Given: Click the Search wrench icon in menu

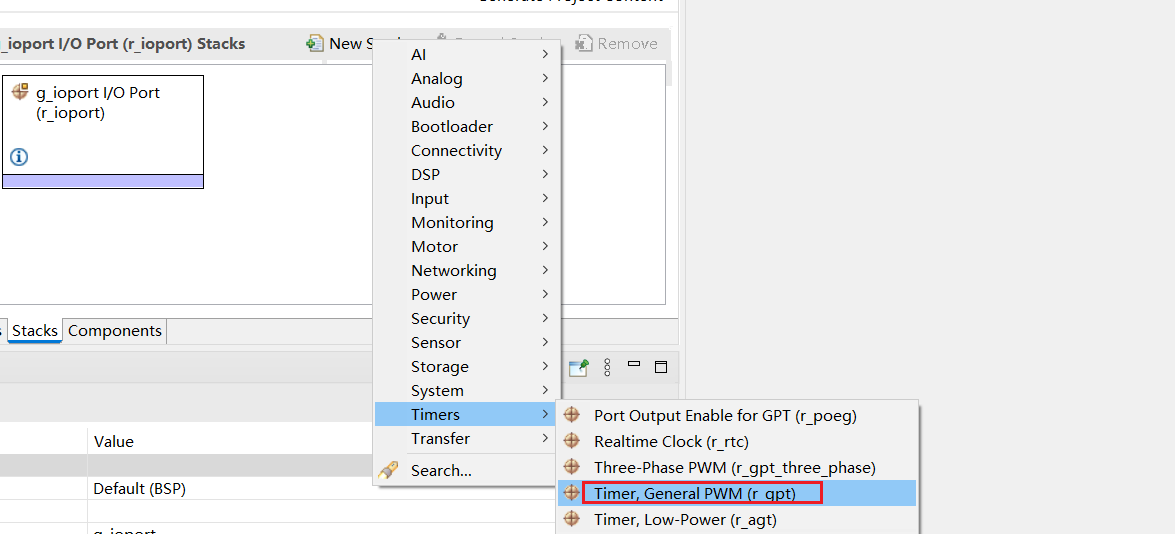Looking at the screenshot, I should 388,471.
